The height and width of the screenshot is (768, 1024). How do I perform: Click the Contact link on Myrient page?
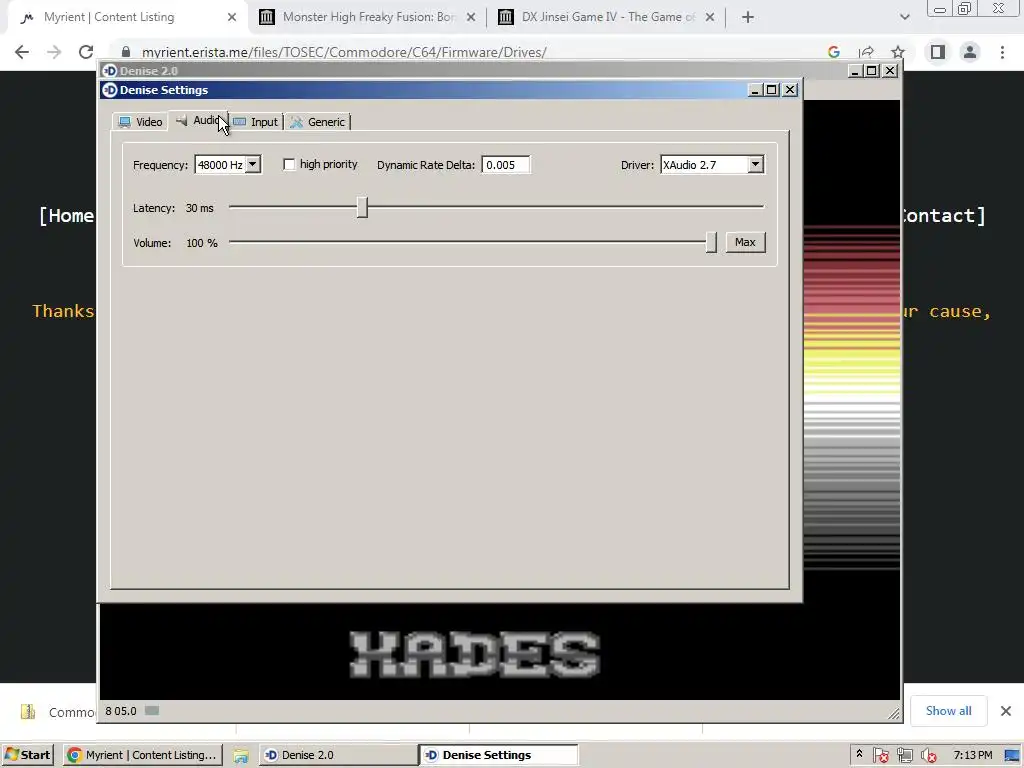pos(944,216)
